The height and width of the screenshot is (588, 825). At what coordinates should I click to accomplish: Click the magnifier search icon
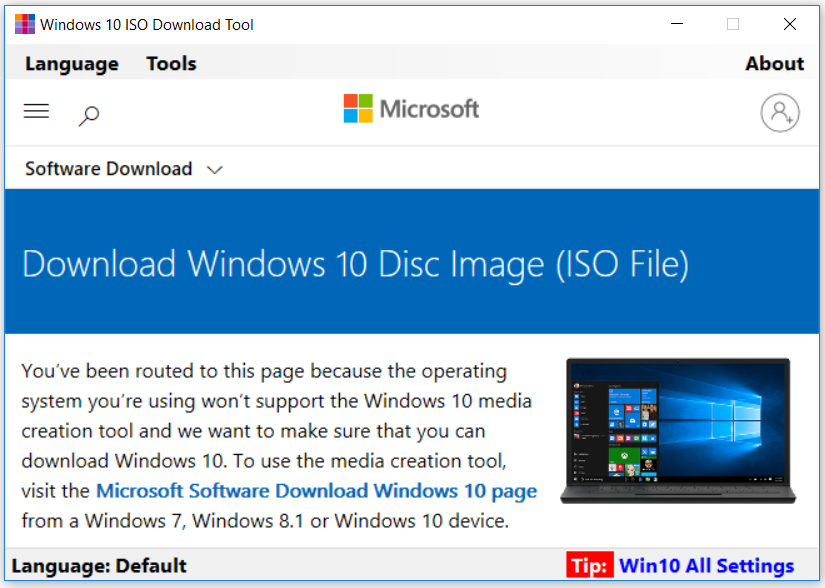click(x=89, y=116)
